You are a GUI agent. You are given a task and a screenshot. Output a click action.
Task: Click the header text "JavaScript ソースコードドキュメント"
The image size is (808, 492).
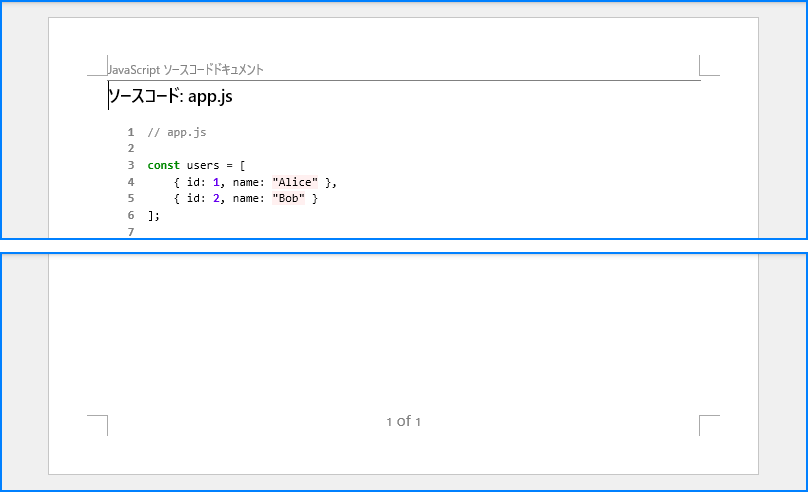(x=186, y=70)
